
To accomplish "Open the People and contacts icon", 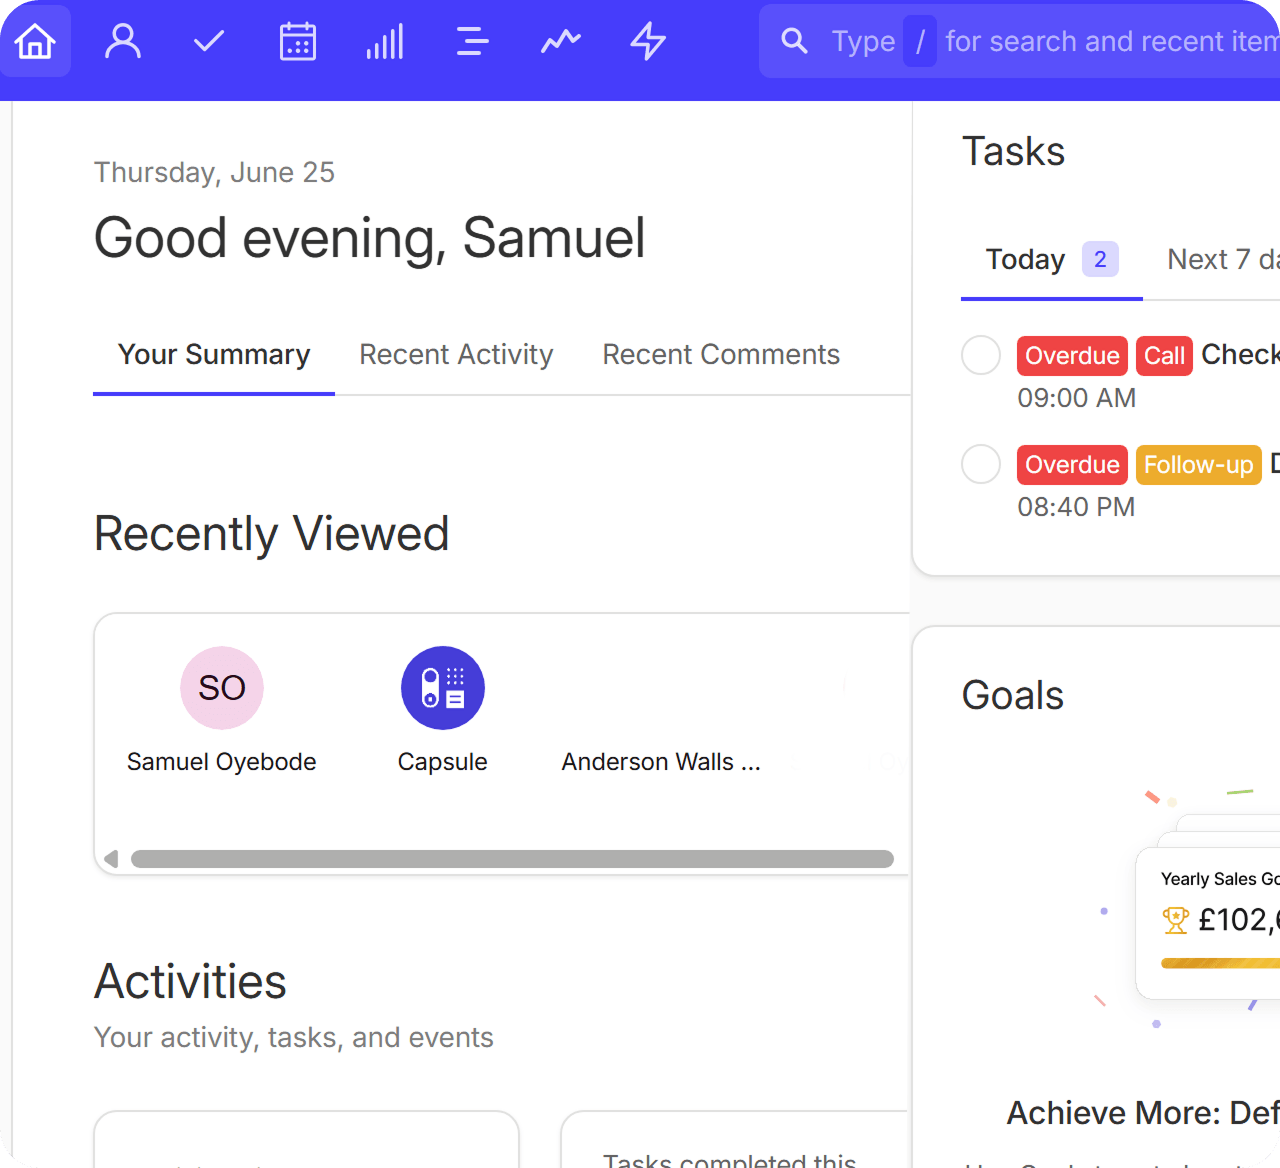I will click(123, 41).
